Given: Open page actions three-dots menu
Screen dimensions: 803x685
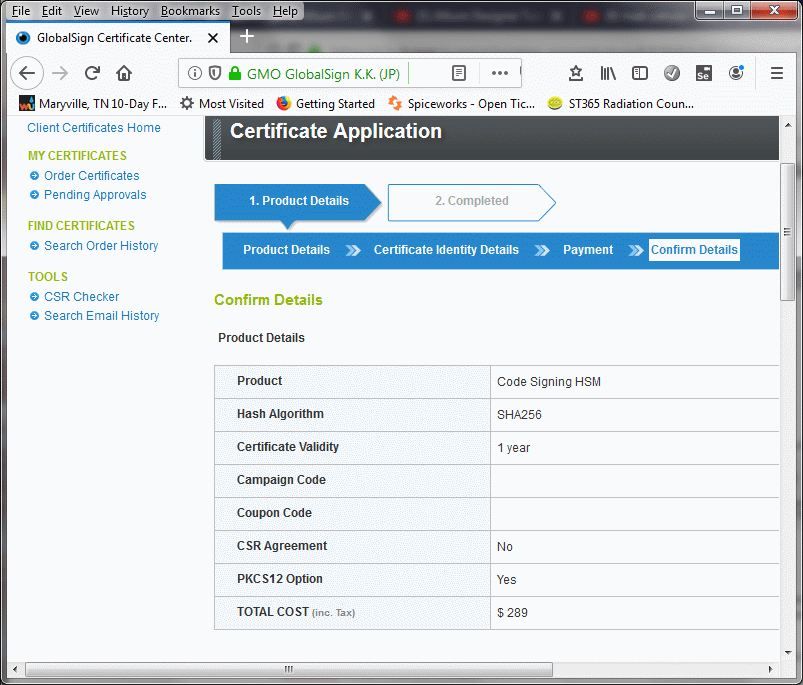Looking at the screenshot, I should 500,73.
